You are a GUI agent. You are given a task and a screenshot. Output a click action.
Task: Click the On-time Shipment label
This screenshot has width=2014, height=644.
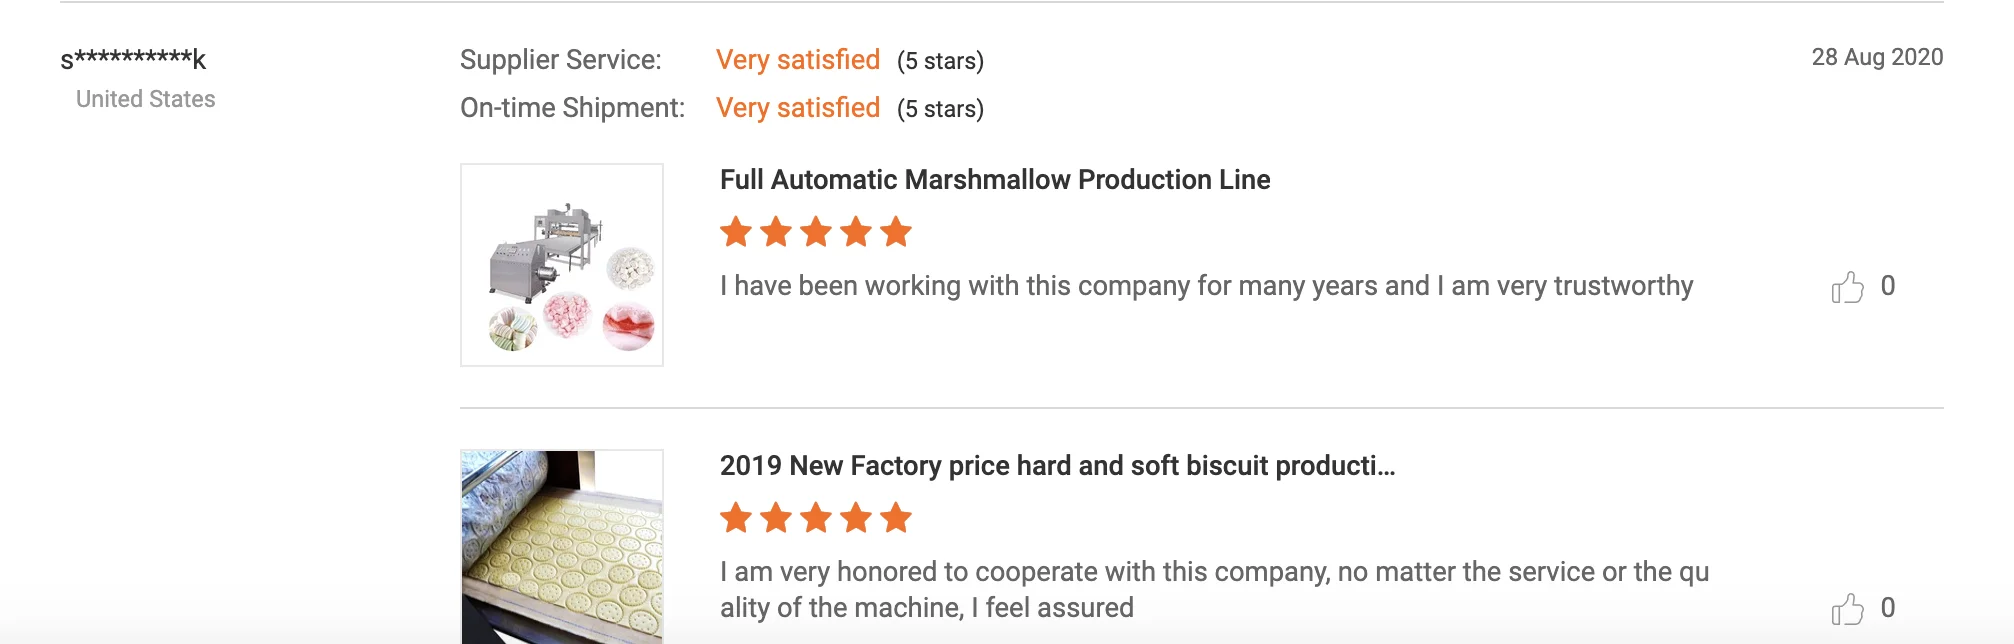572,108
